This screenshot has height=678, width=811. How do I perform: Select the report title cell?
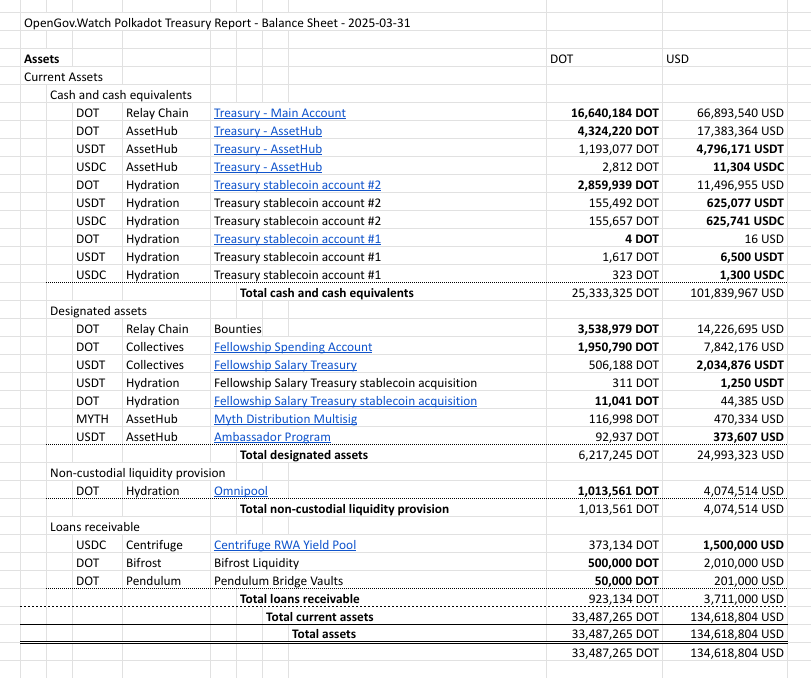(217, 23)
